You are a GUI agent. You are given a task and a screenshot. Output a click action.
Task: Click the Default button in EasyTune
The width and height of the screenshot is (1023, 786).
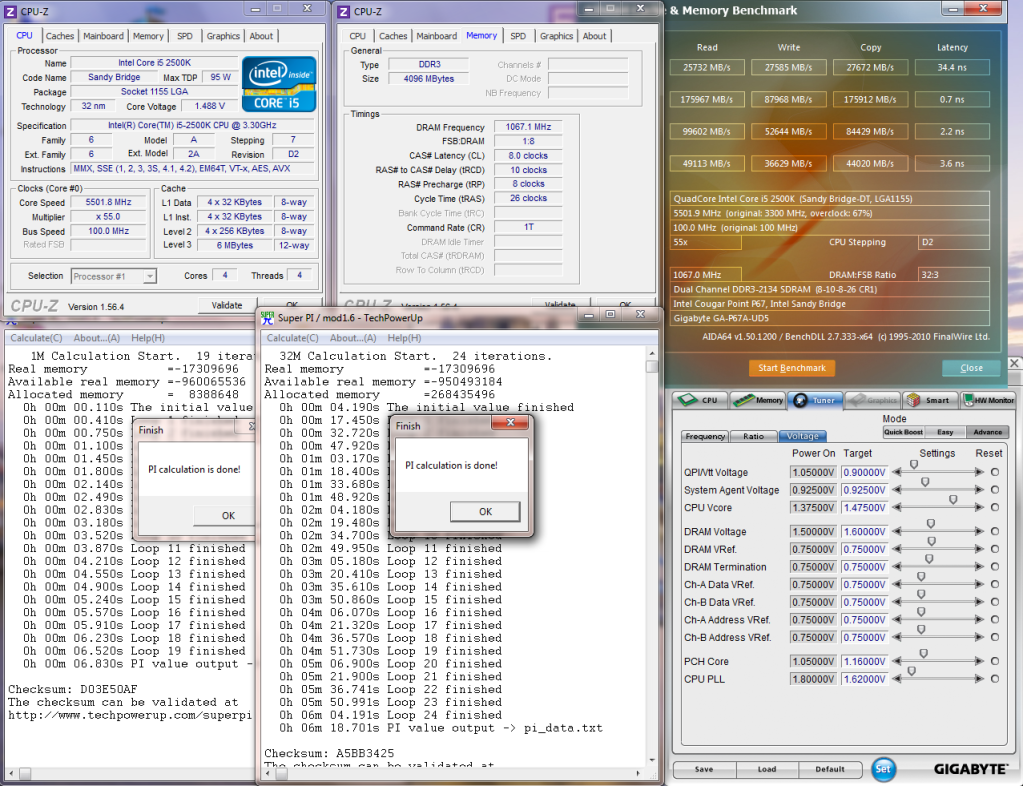830,770
